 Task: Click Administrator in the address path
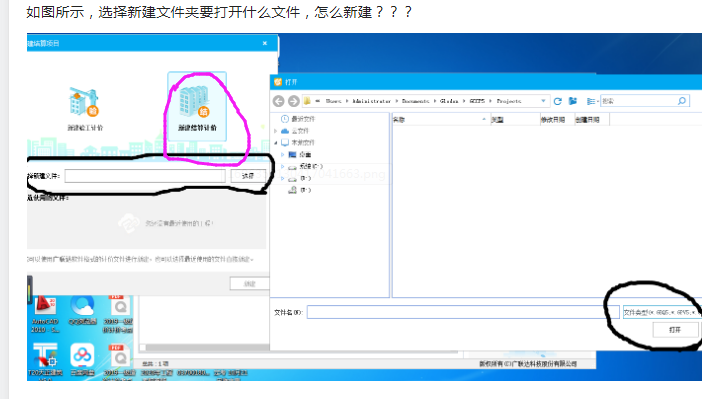(371, 101)
